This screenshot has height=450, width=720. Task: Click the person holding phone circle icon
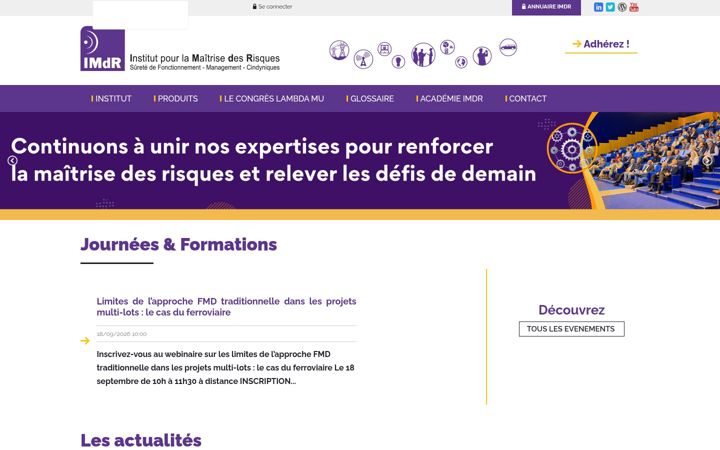pyautogui.click(x=482, y=56)
